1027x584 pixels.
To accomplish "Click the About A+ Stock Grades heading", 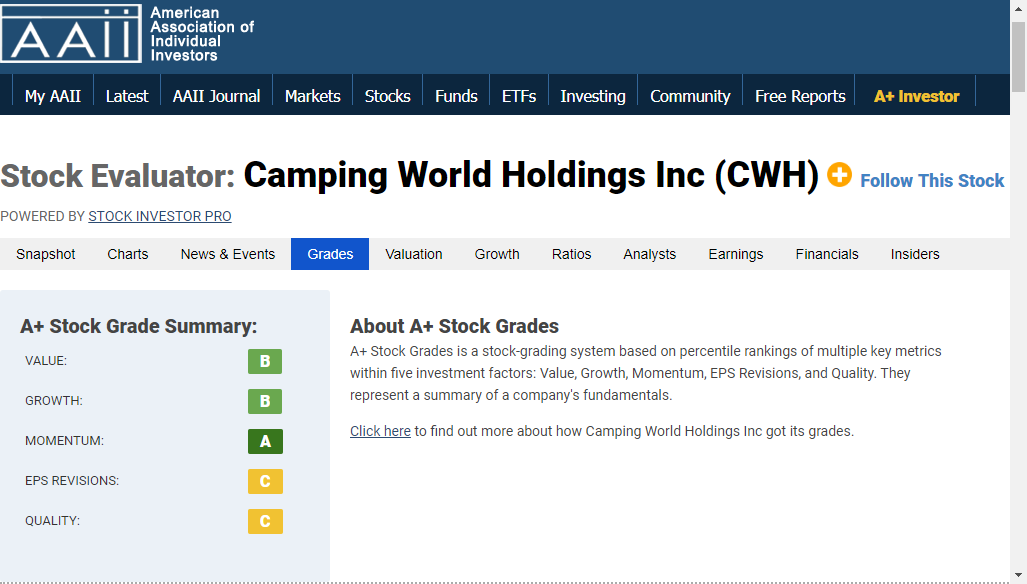I will click(455, 326).
